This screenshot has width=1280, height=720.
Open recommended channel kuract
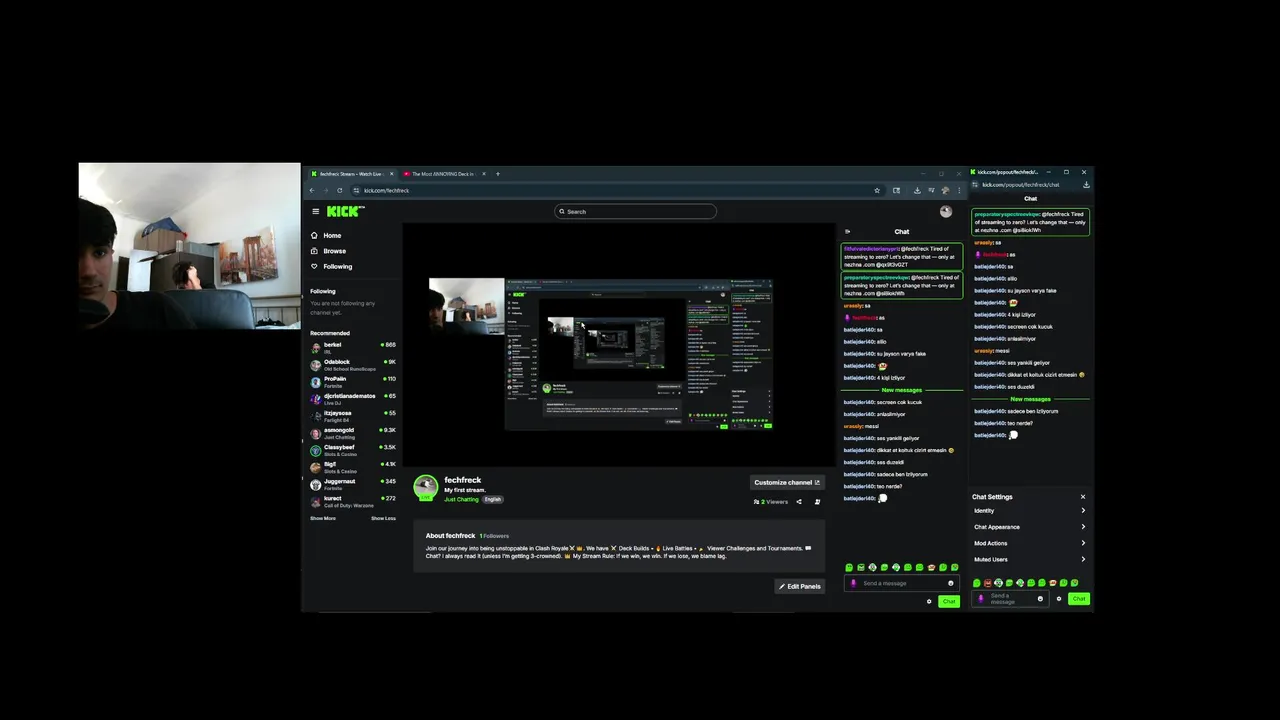coord(353,500)
